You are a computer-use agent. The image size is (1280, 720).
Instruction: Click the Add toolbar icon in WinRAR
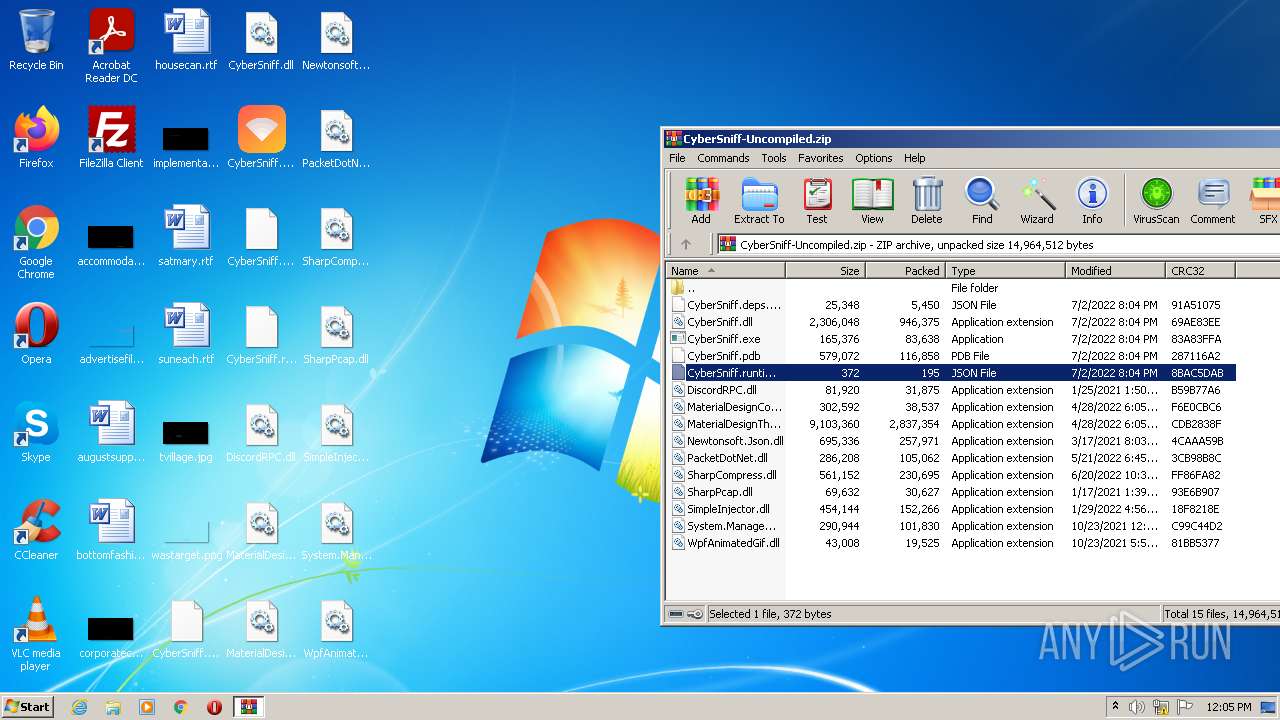(x=701, y=201)
